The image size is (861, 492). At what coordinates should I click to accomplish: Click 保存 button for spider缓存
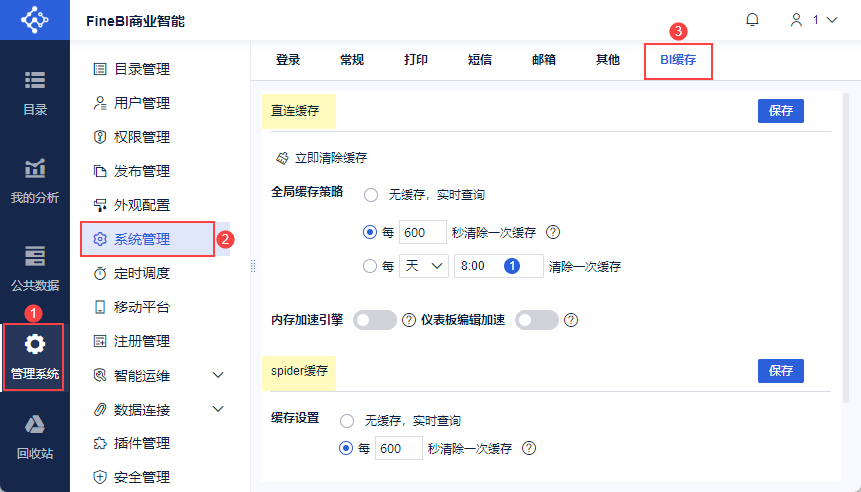(x=780, y=371)
